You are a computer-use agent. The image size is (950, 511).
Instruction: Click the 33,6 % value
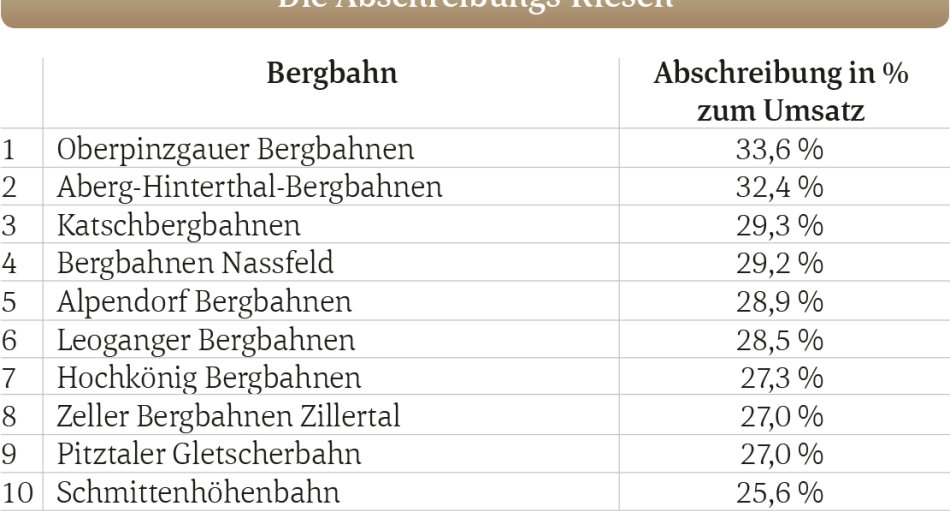780,149
